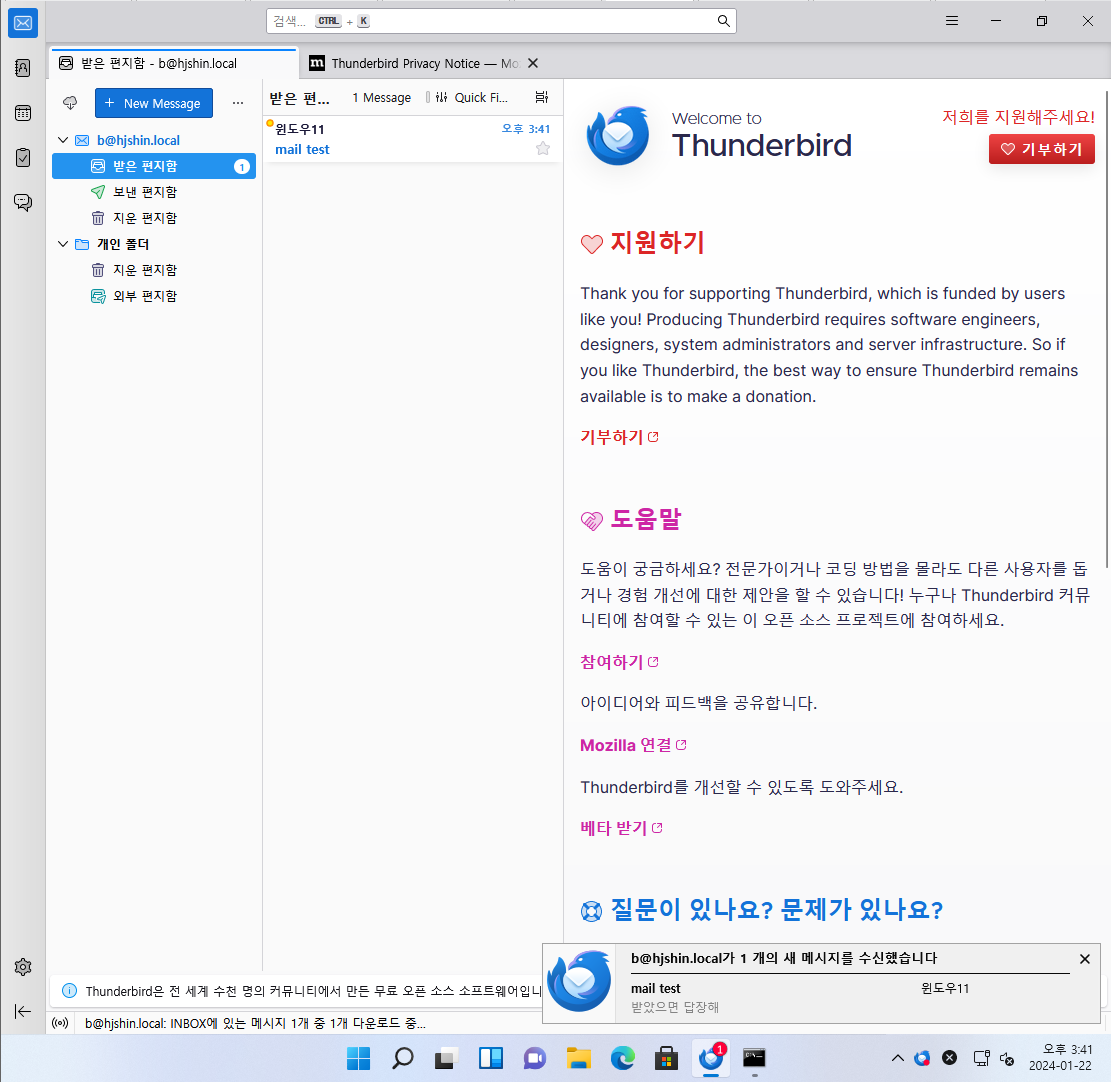Collapse the b@hjshin.local account tree
Viewport: 1111px width, 1082px height.
(x=63, y=140)
